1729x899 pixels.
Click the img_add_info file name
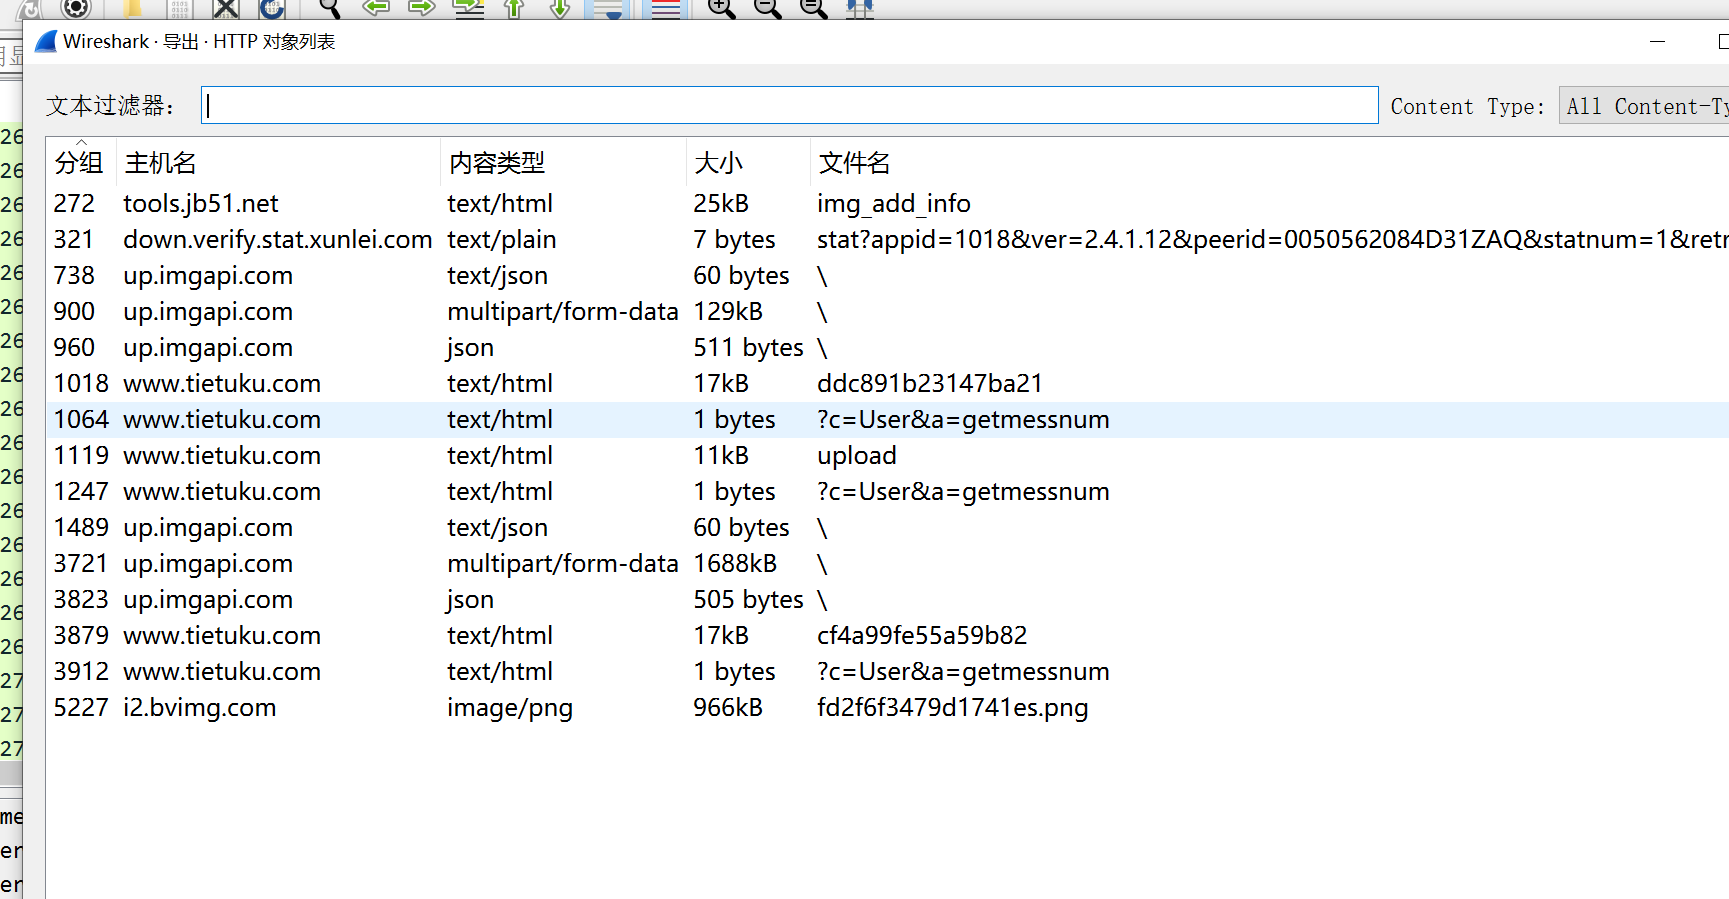[894, 205]
